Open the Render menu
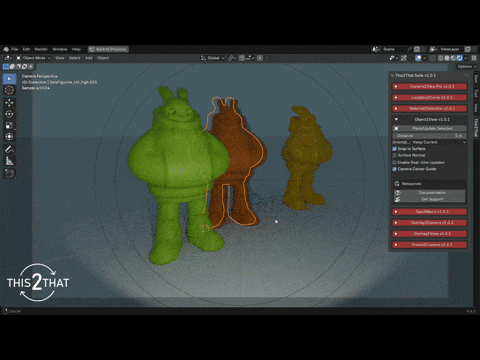The width and height of the screenshot is (480, 360). tap(41, 49)
